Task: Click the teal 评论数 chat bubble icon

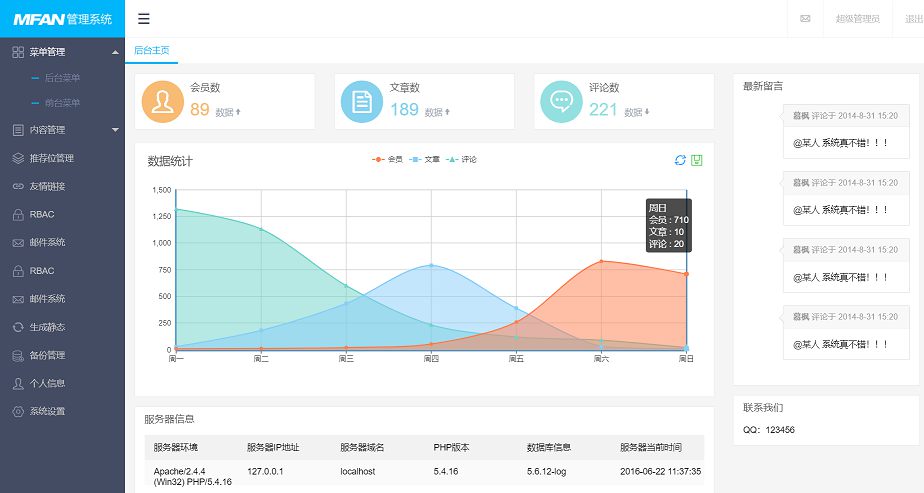Action: click(561, 102)
